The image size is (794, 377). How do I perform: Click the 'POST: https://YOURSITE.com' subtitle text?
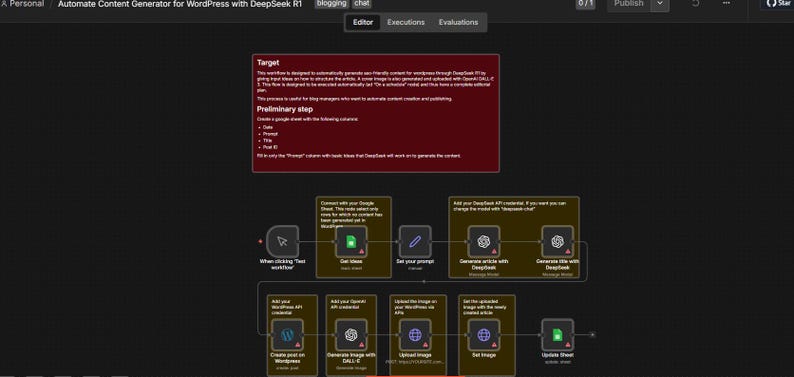[x=415, y=362]
